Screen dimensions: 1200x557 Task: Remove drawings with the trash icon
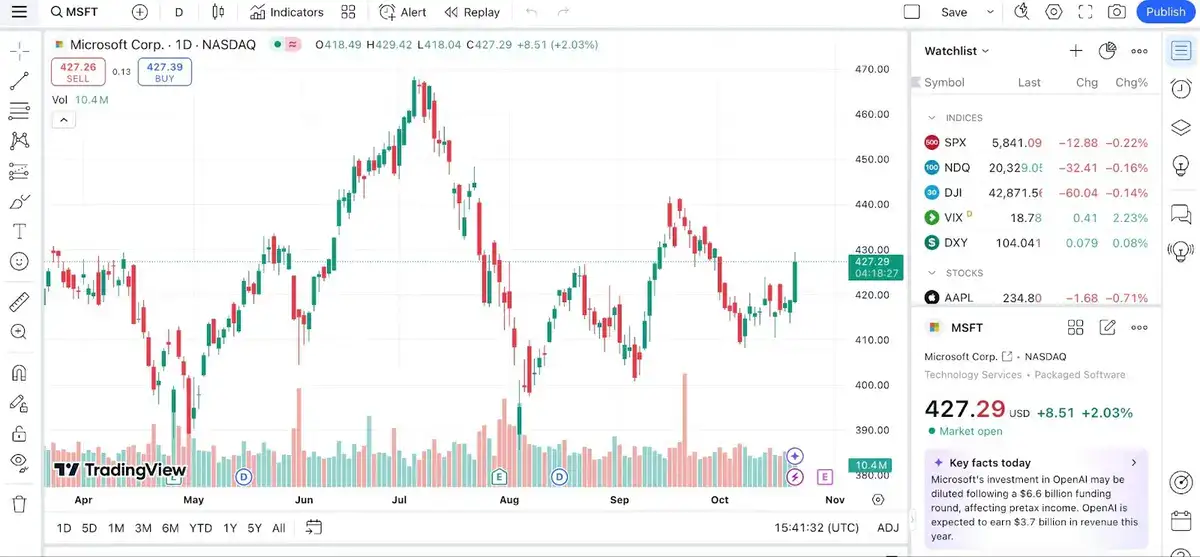pyautogui.click(x=19, y=504)
